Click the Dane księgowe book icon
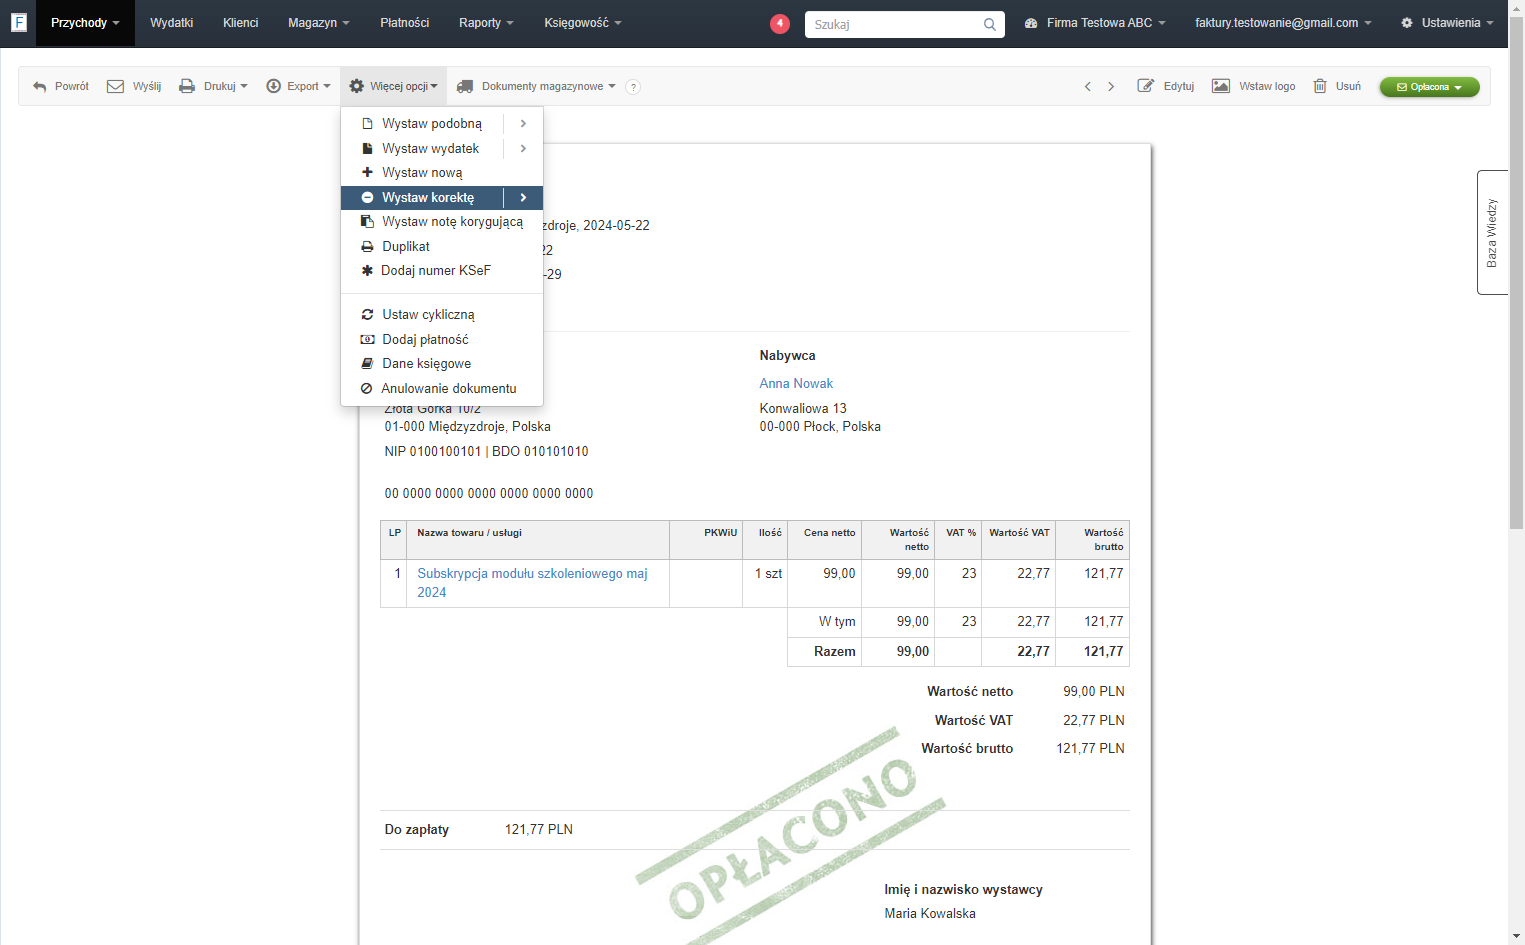This screenshot has height=945, width=1525. tap(367, 364)
